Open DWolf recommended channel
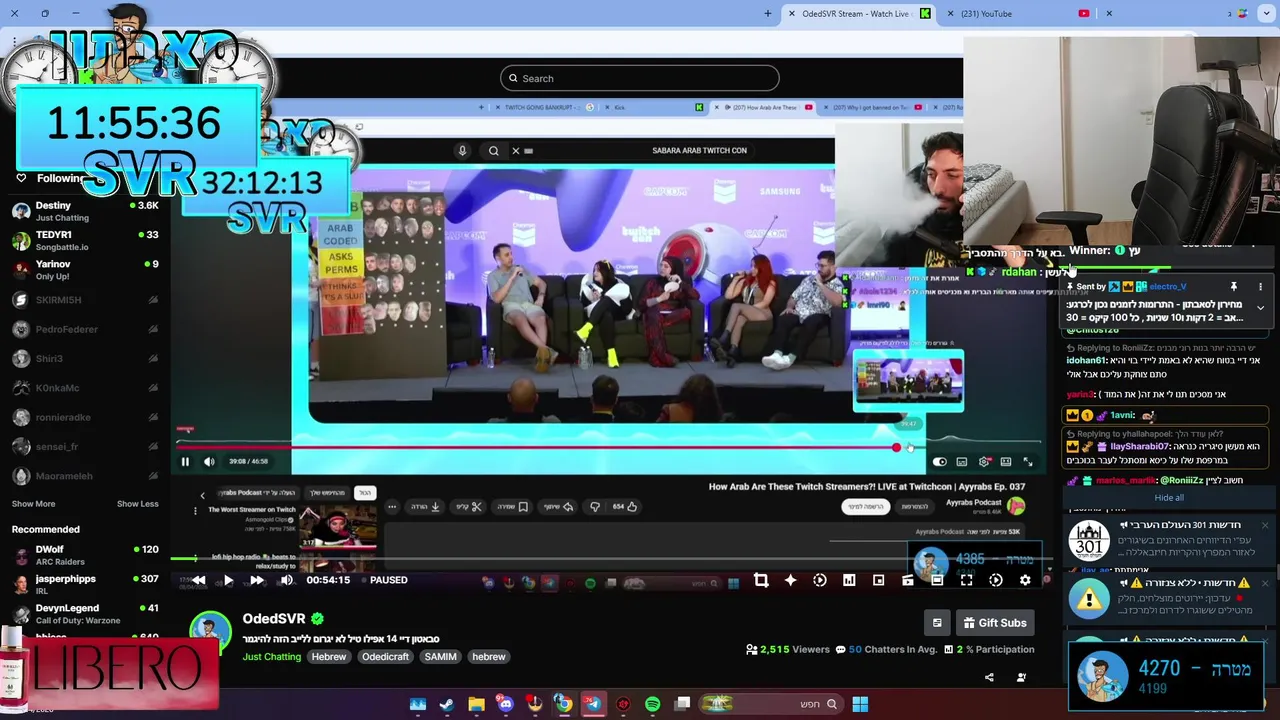The image size is (1280, 720). [85, 555]
